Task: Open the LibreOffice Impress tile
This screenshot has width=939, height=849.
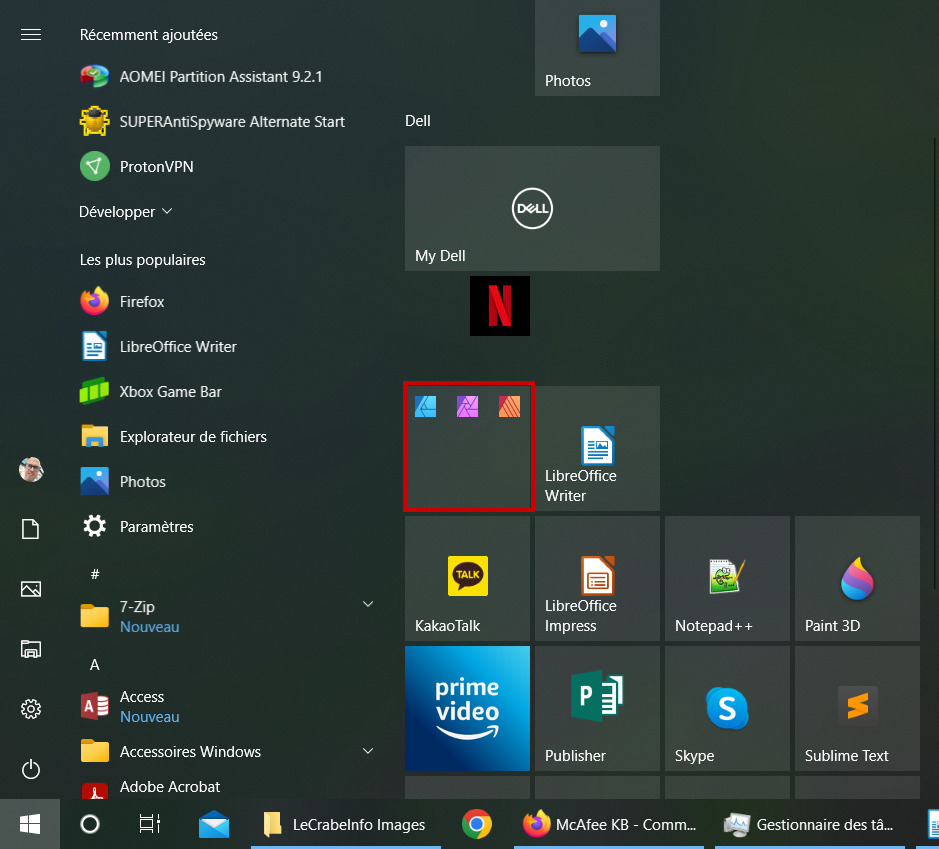Action: pos(597,578)
